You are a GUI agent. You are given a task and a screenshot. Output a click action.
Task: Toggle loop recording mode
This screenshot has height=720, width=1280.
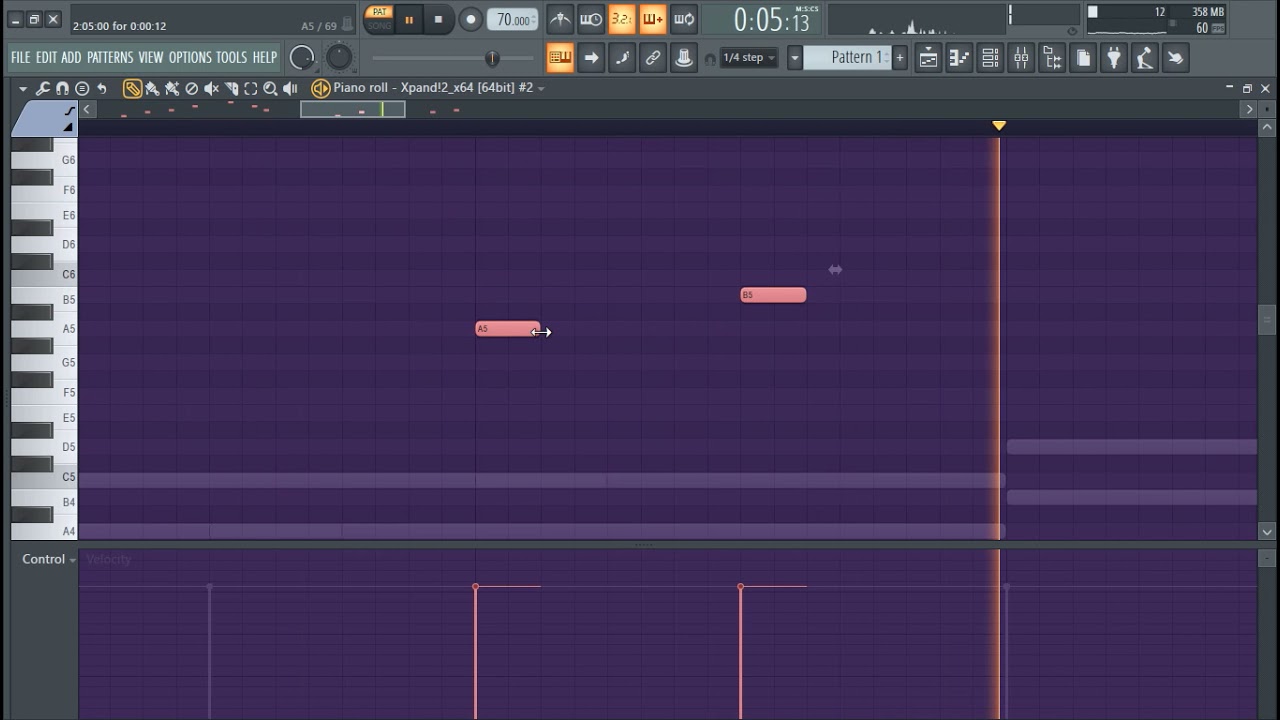click(684, 19)
